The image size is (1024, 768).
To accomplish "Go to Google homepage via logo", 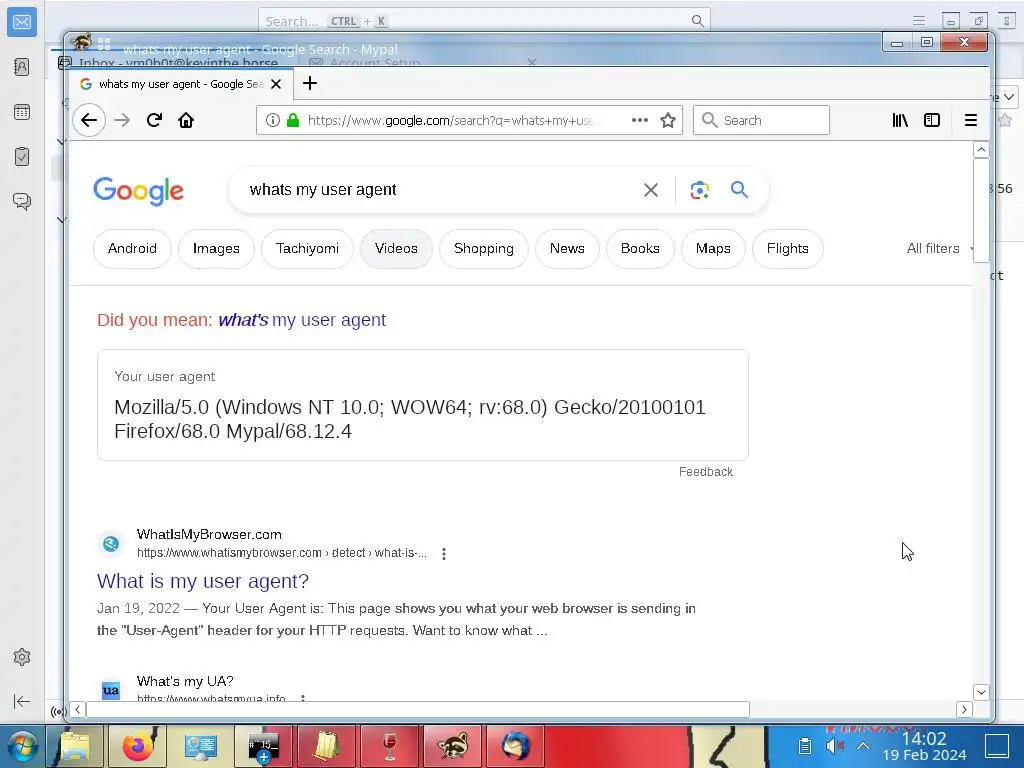I will (x=138, y=191).
